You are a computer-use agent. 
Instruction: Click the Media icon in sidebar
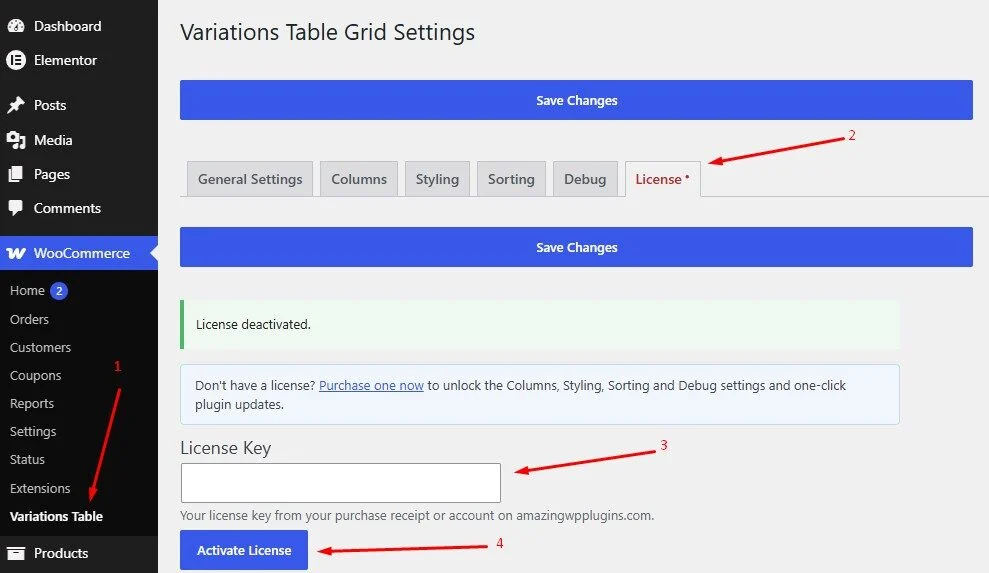(16, 140)
